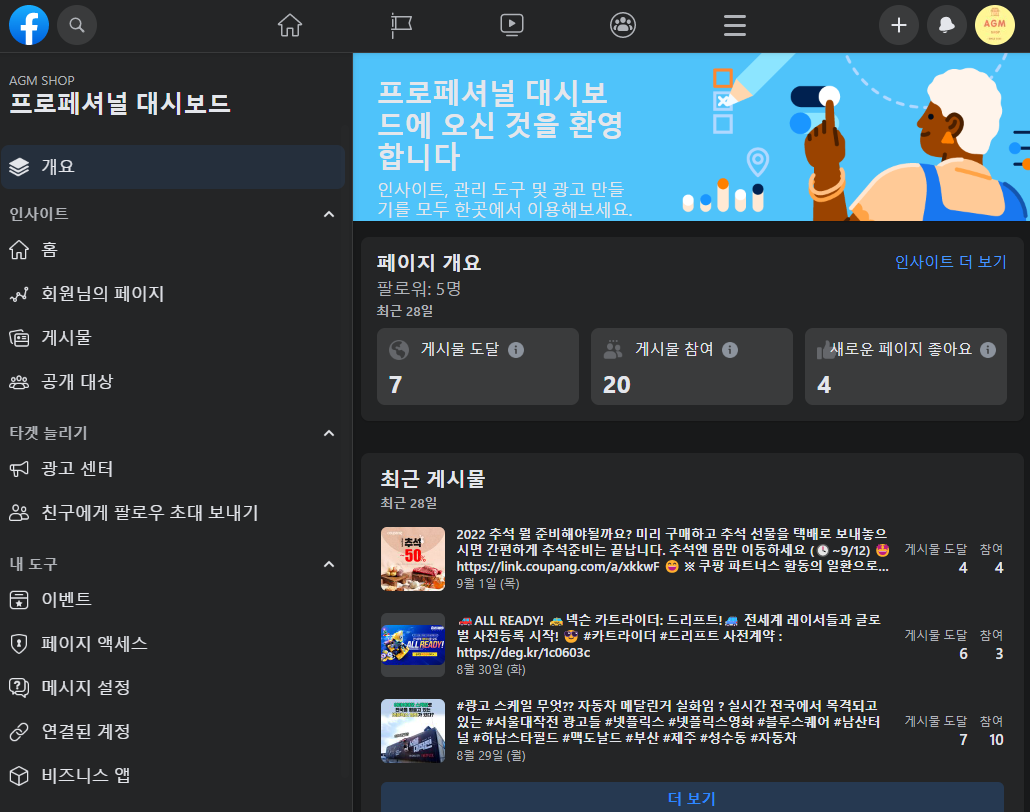The width and height of the screenshot is (1030, 812).
Task: Click the Groups icon in top bar
Action: [x=622, y=25]
